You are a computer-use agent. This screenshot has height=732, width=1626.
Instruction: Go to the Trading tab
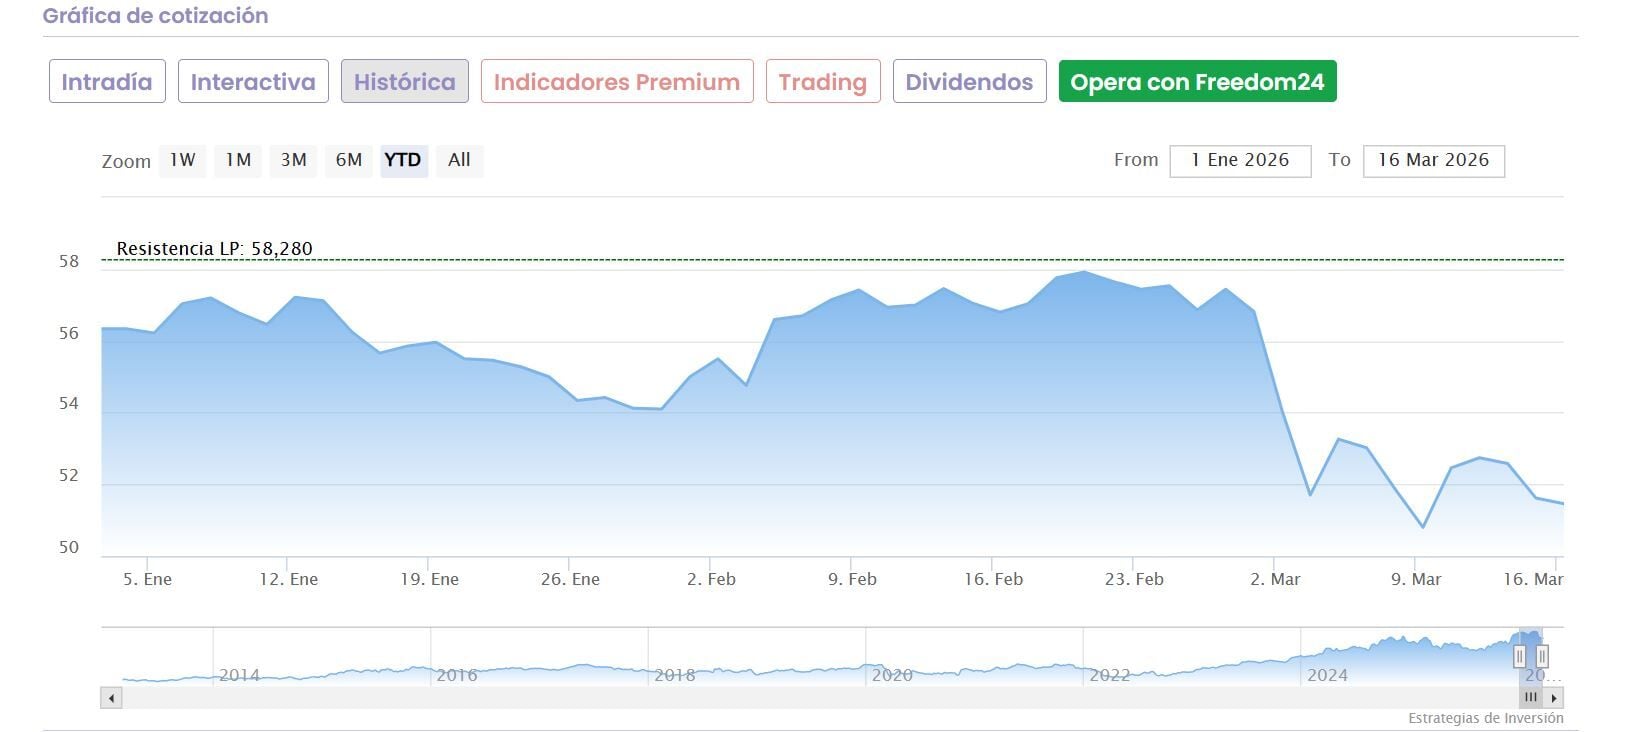pyautogui.click(x=823, y=82)
